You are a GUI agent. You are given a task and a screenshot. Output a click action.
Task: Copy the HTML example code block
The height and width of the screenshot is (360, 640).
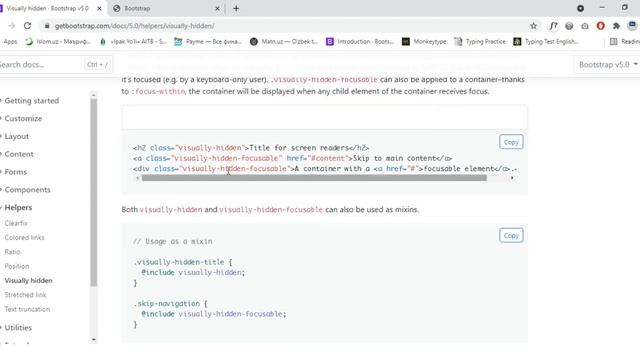511,142
